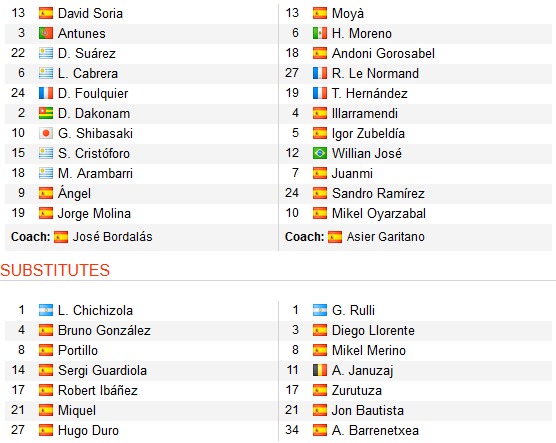
Task: Click Mexico flag beside H. Moreno
Action: click(319, 33)
